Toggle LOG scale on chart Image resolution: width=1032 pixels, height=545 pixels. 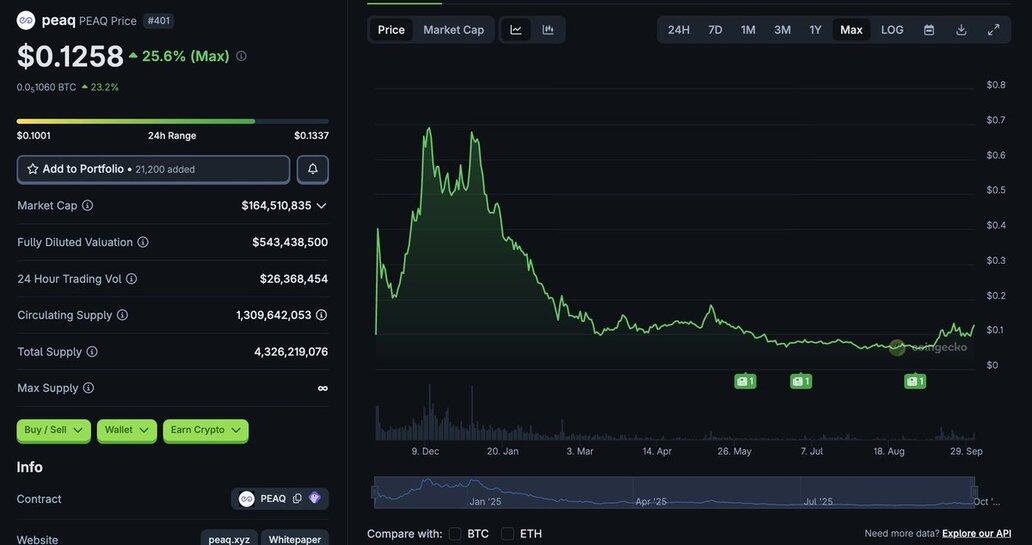pyautogui.click(x=892, y=30)
